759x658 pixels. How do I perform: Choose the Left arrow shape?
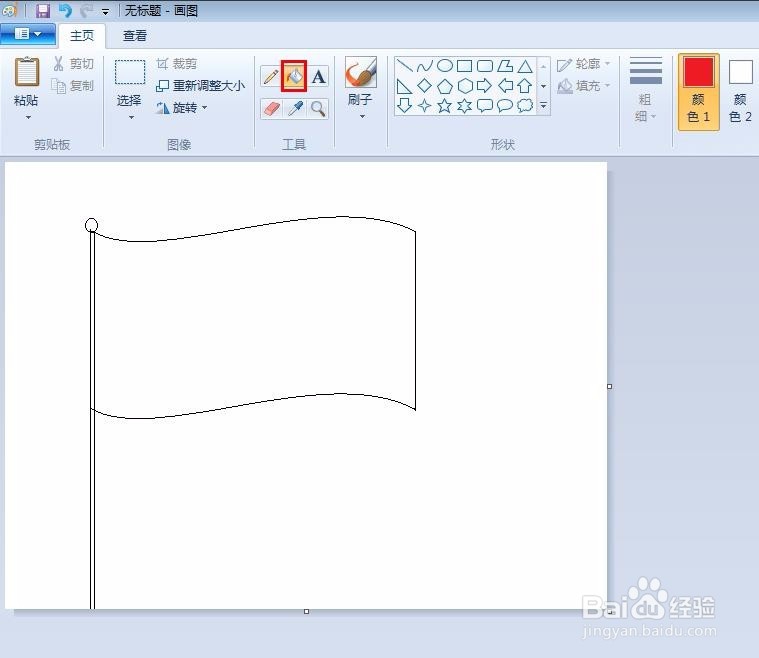pyautogui.click(x=505, y=86)
